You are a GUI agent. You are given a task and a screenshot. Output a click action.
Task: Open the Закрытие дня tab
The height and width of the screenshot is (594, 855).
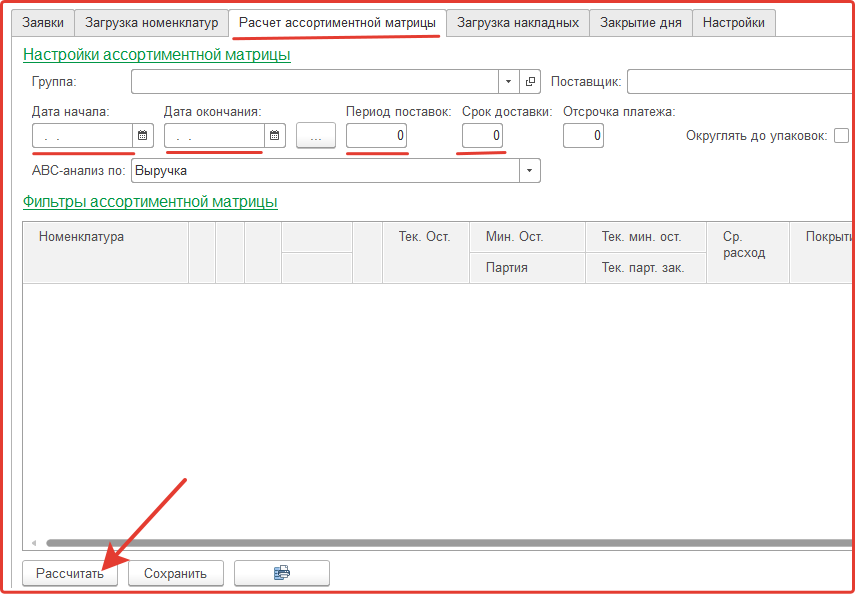click(641, 23)
